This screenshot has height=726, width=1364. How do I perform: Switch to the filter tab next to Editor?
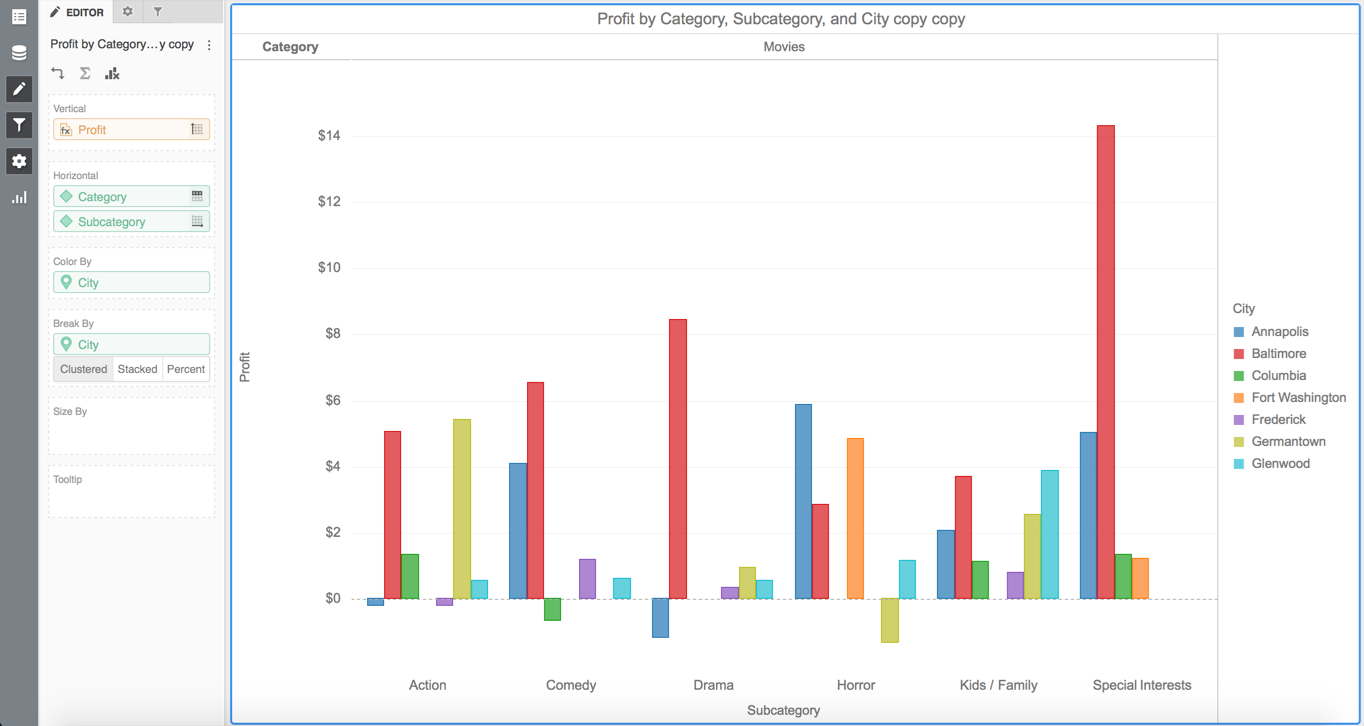158,12
